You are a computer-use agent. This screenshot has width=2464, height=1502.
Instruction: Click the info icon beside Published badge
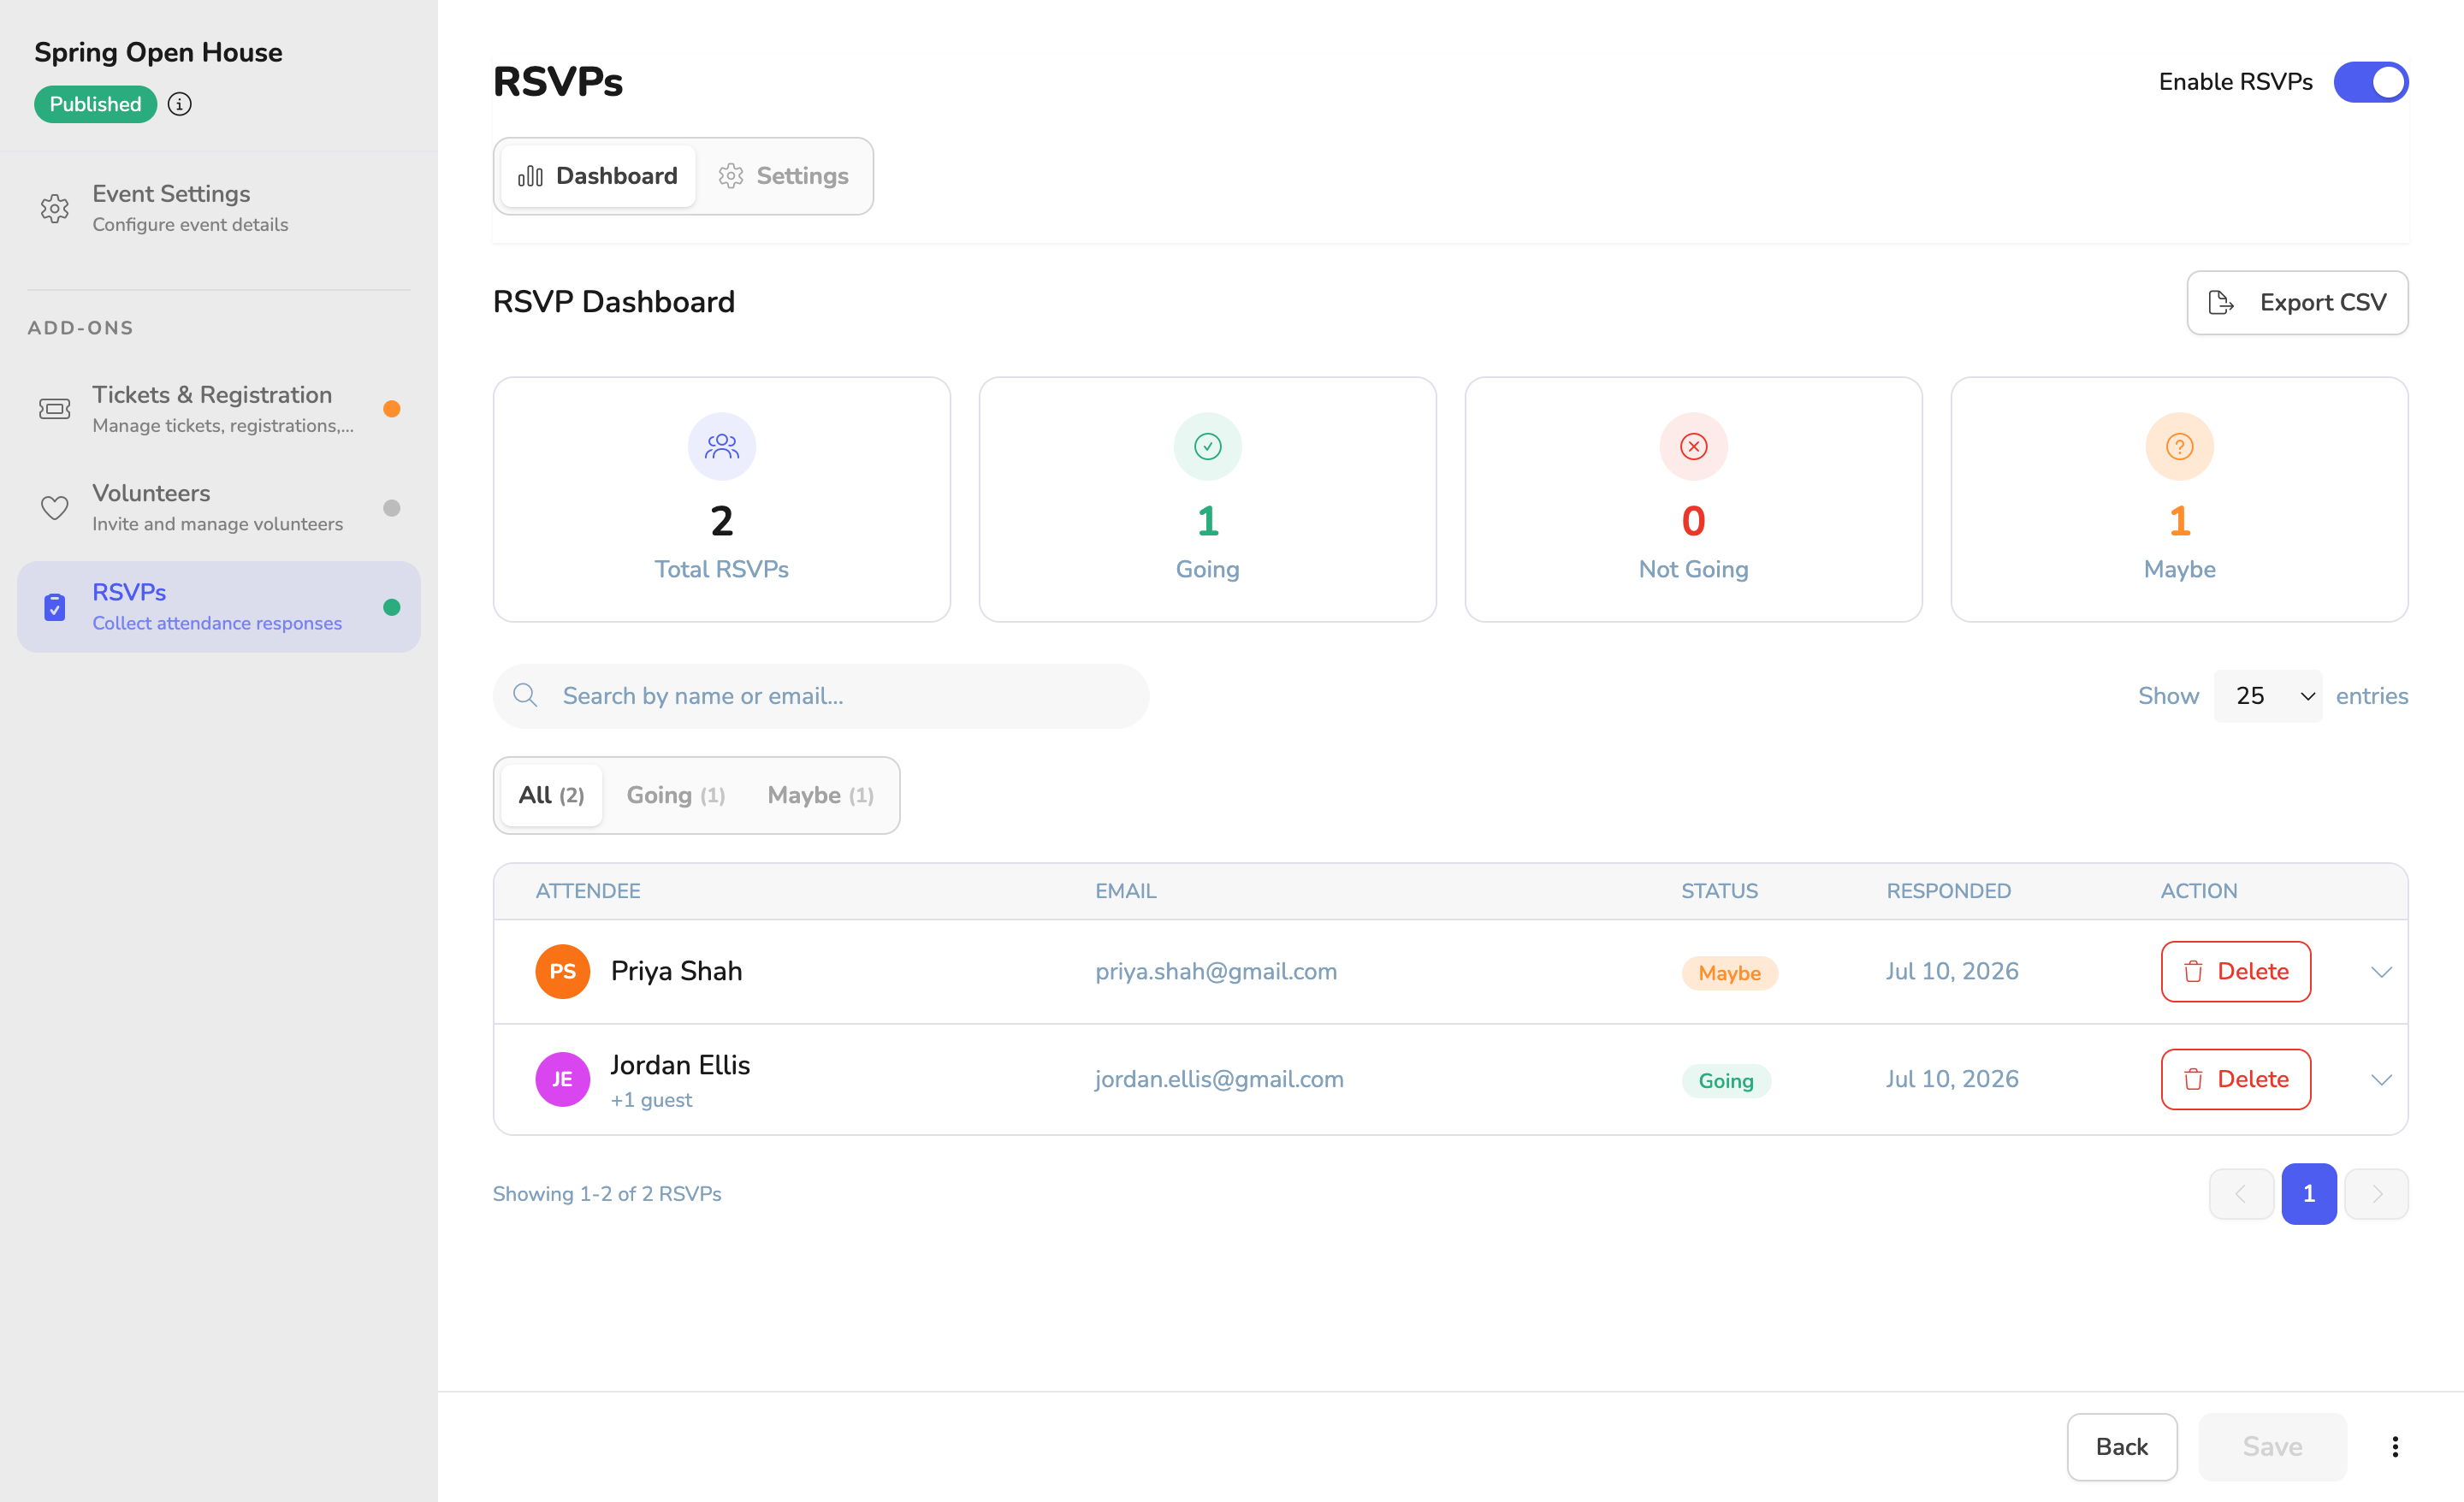180,104
